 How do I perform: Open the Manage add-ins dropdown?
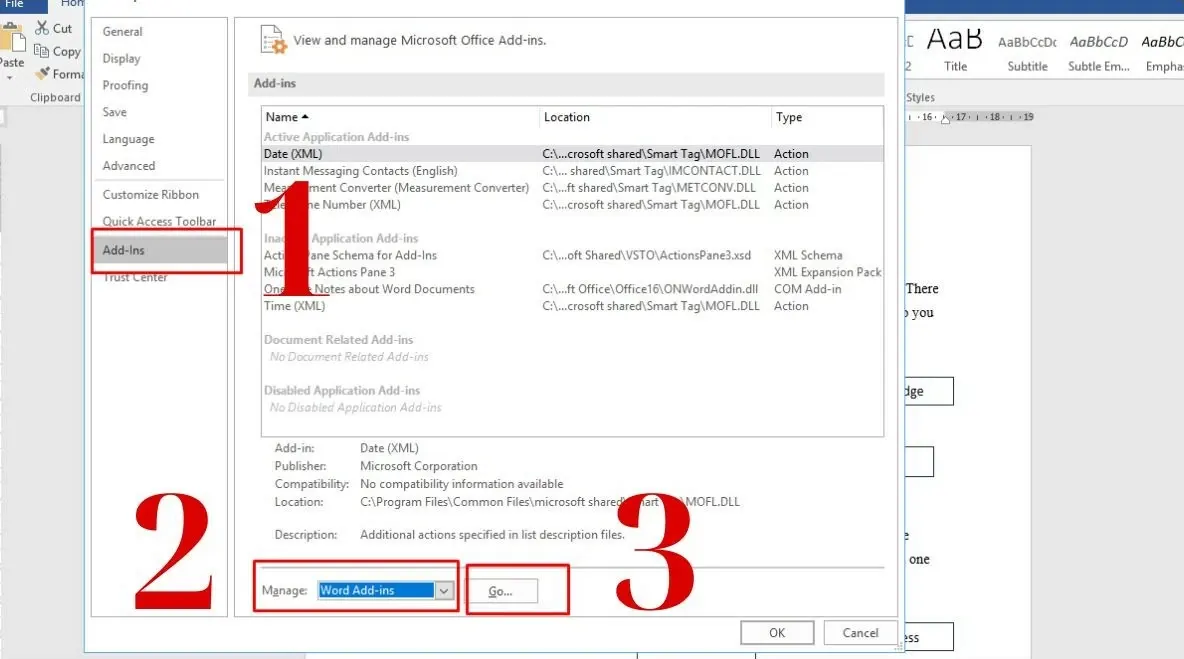[444, 590]
